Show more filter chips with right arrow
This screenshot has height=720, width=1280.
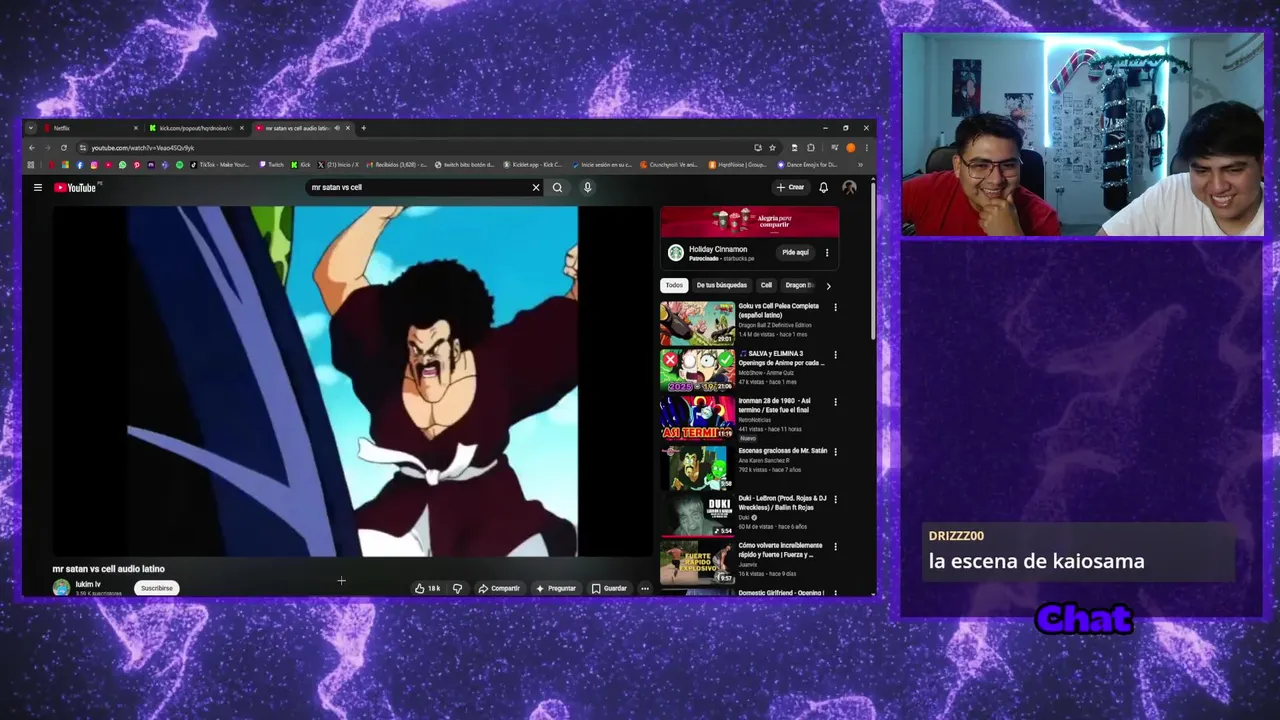[x=828, y=286]
